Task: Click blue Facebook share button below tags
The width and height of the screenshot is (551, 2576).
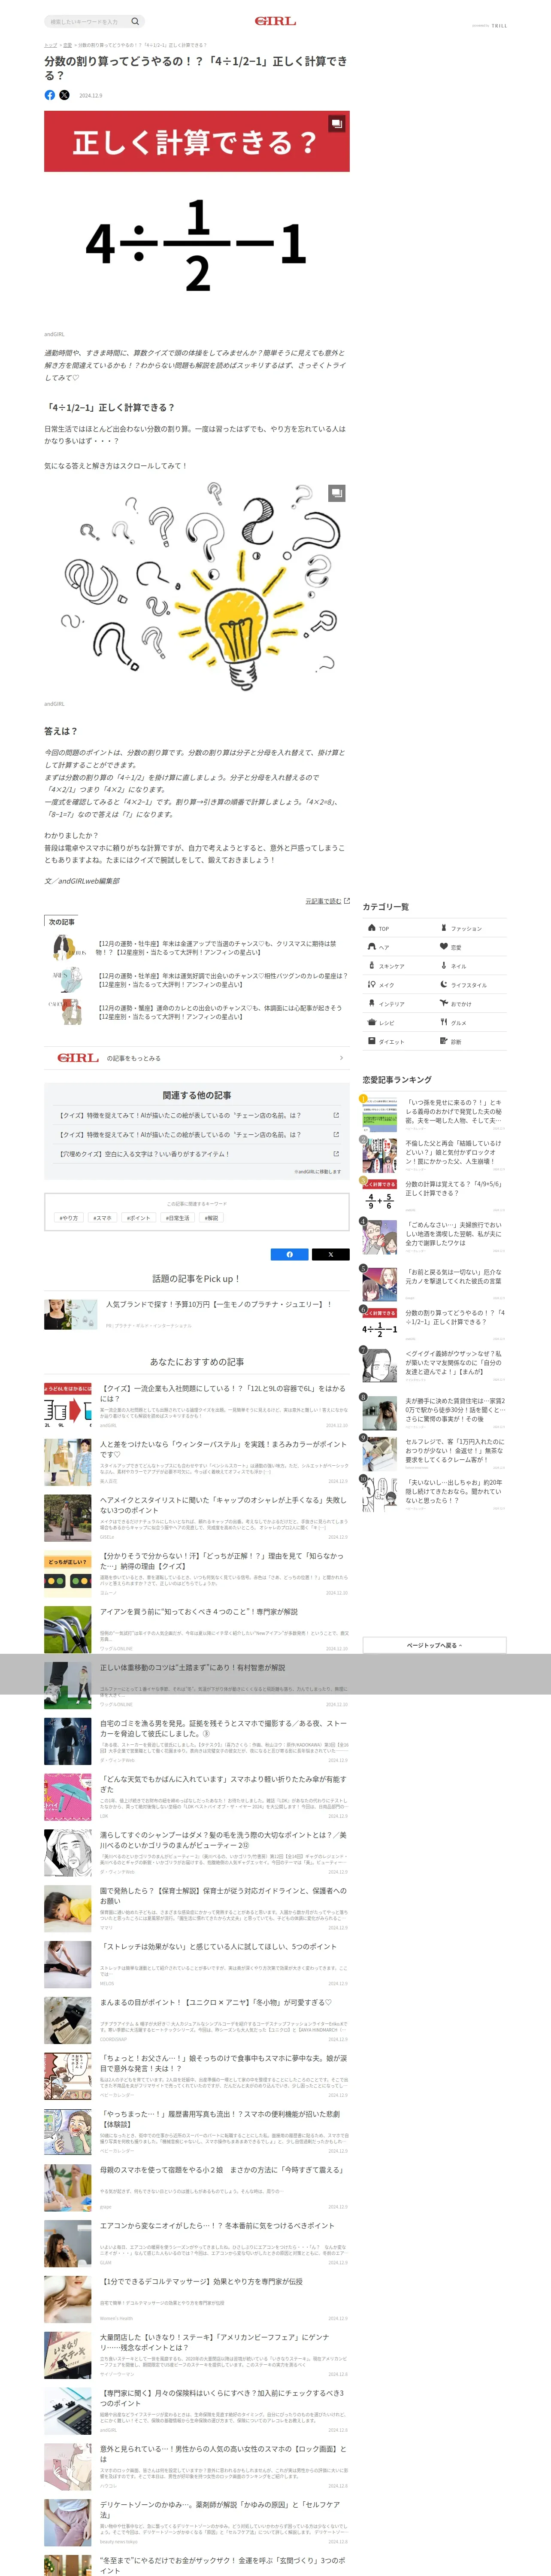Action: point(290,1254)
